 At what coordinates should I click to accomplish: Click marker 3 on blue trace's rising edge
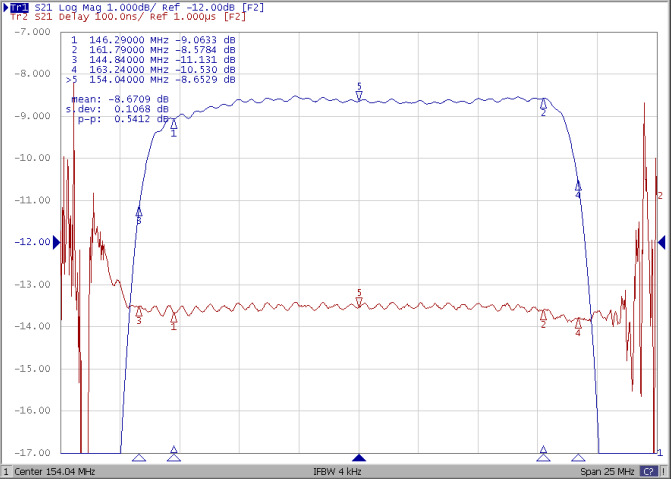[x=139, y=211]
